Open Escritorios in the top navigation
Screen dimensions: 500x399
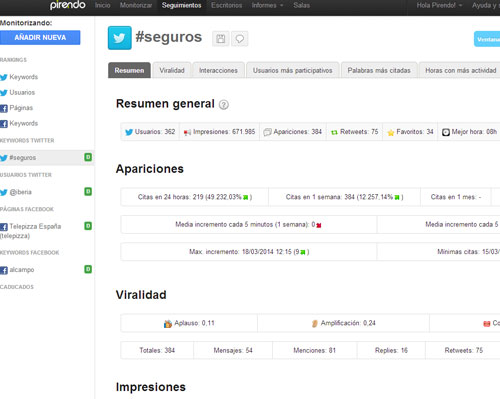[227, 5]
